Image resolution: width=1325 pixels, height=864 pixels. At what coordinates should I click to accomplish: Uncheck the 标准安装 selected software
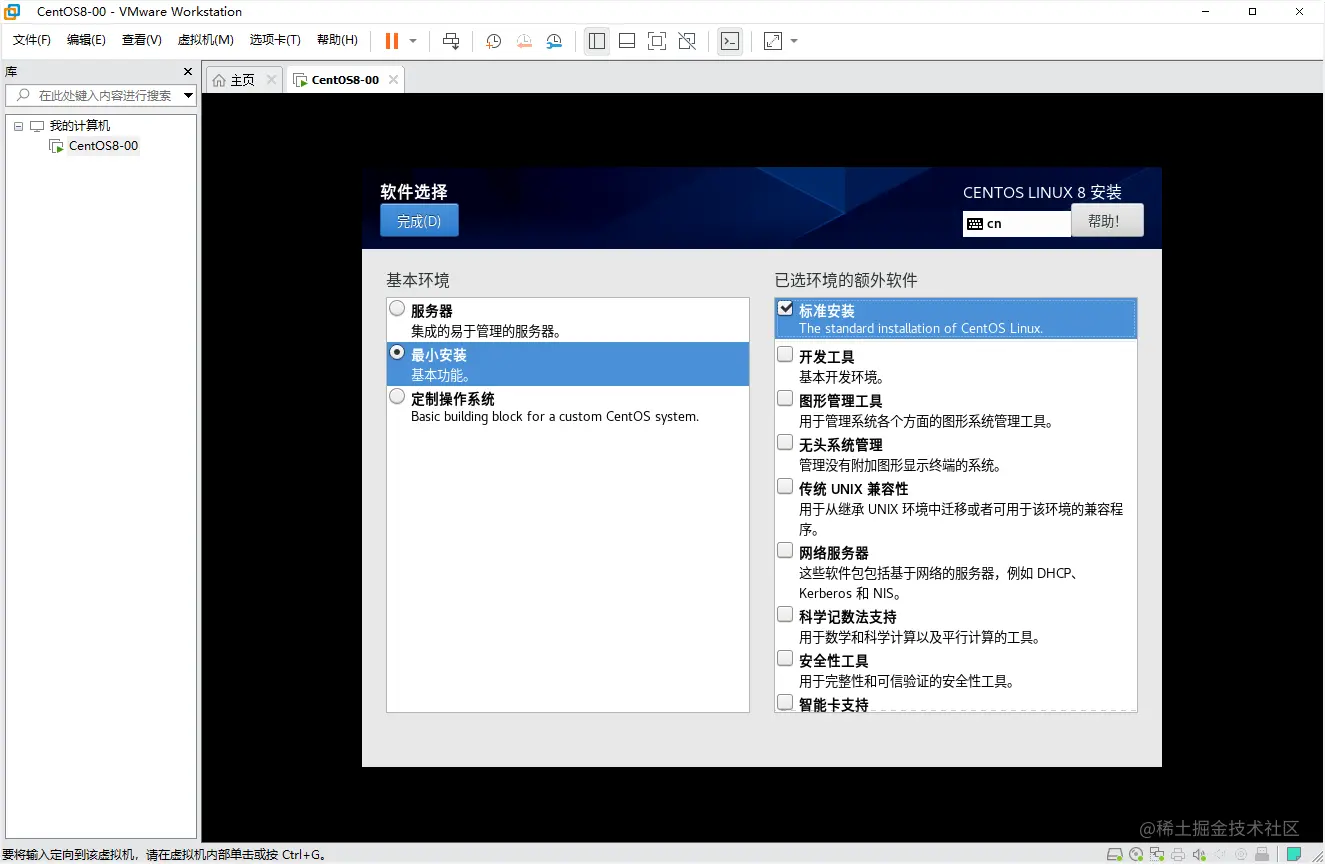(x=785, y=307)
